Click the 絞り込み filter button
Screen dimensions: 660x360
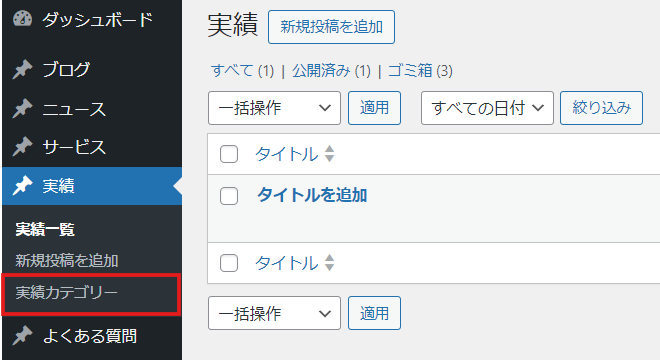(x=601, y=108)
